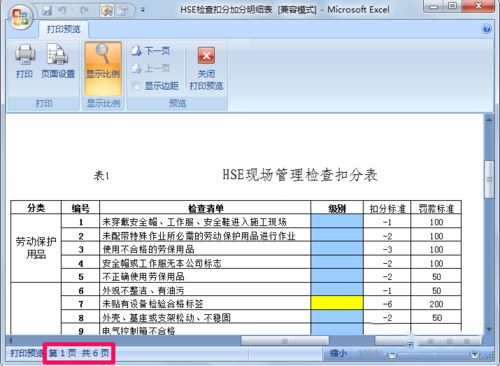Click the -1 deduction value in row 1
This screenshot has height=366, width=500.
coord(387,222)
